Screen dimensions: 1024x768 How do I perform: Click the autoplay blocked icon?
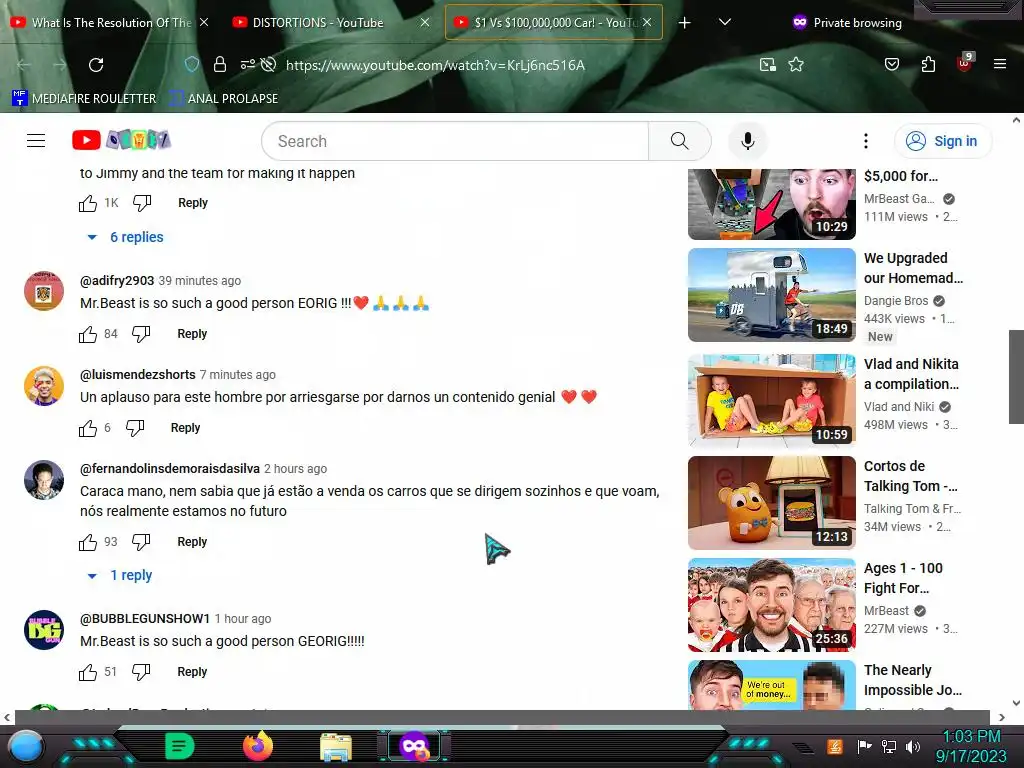(268, 64)
